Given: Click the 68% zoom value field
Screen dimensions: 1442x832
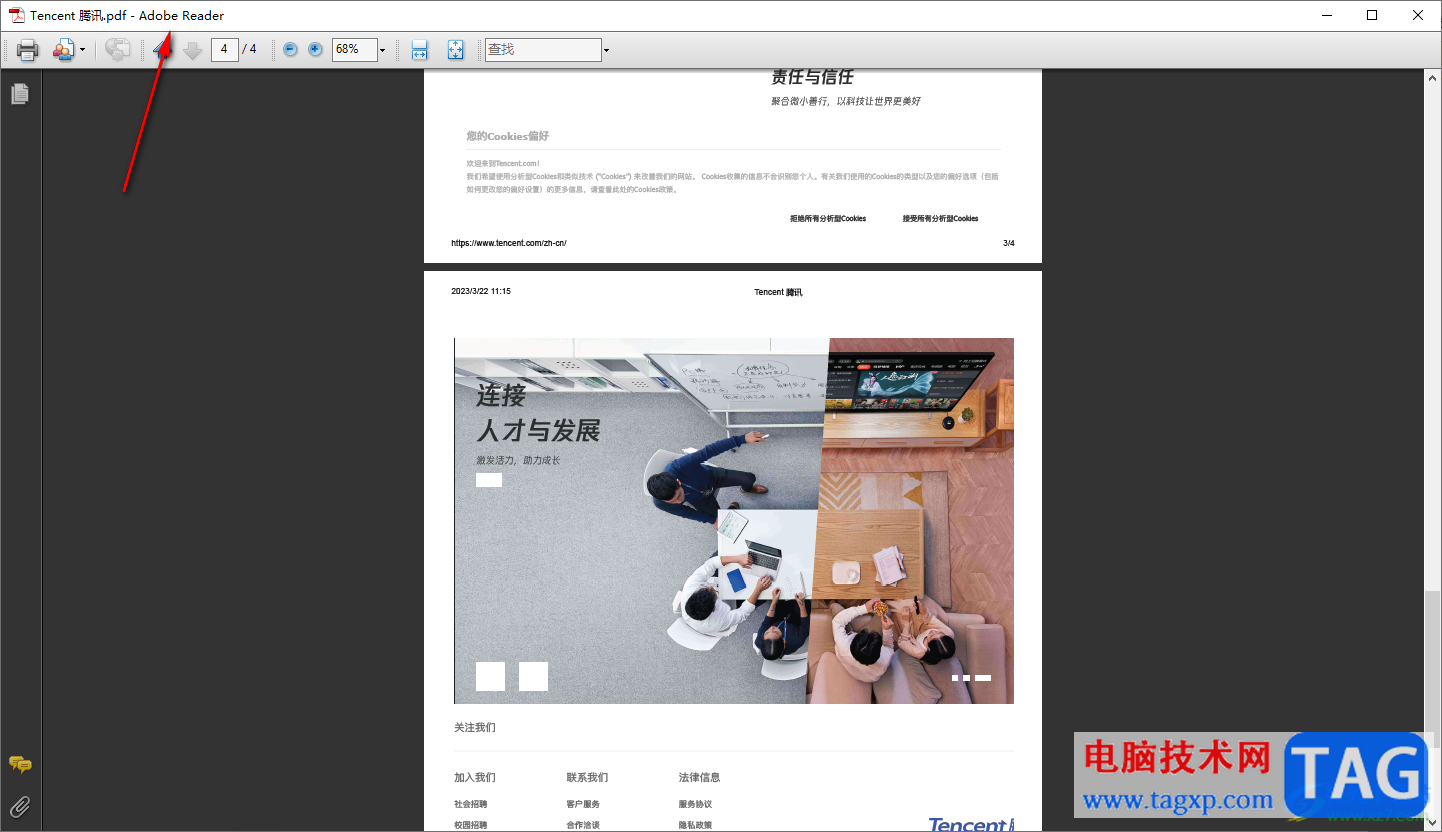Looking at the screenshot, I should 354,49.
